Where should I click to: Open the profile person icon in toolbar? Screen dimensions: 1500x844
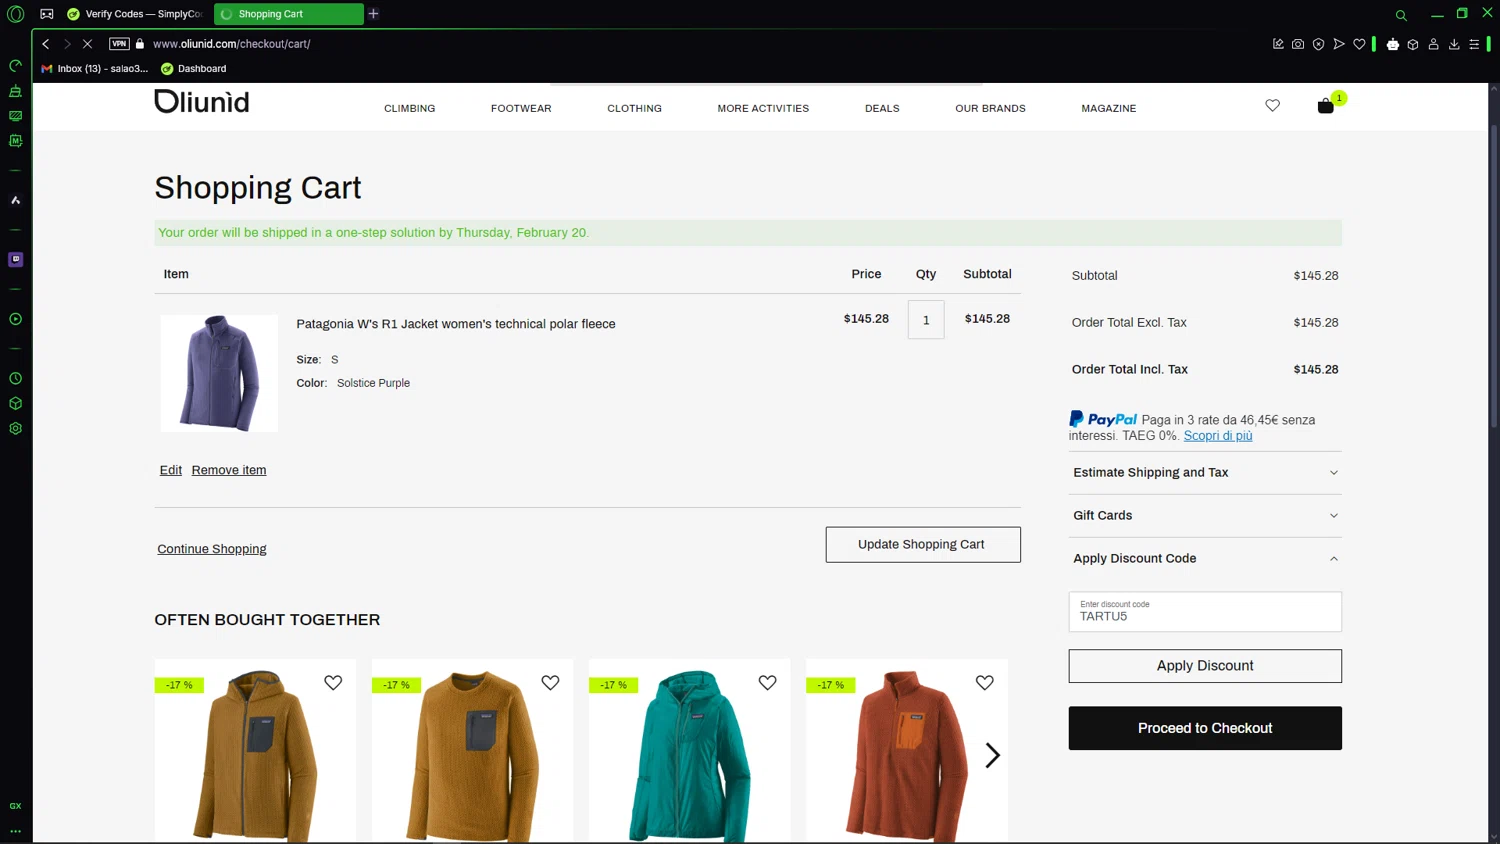coord(1433,44)
